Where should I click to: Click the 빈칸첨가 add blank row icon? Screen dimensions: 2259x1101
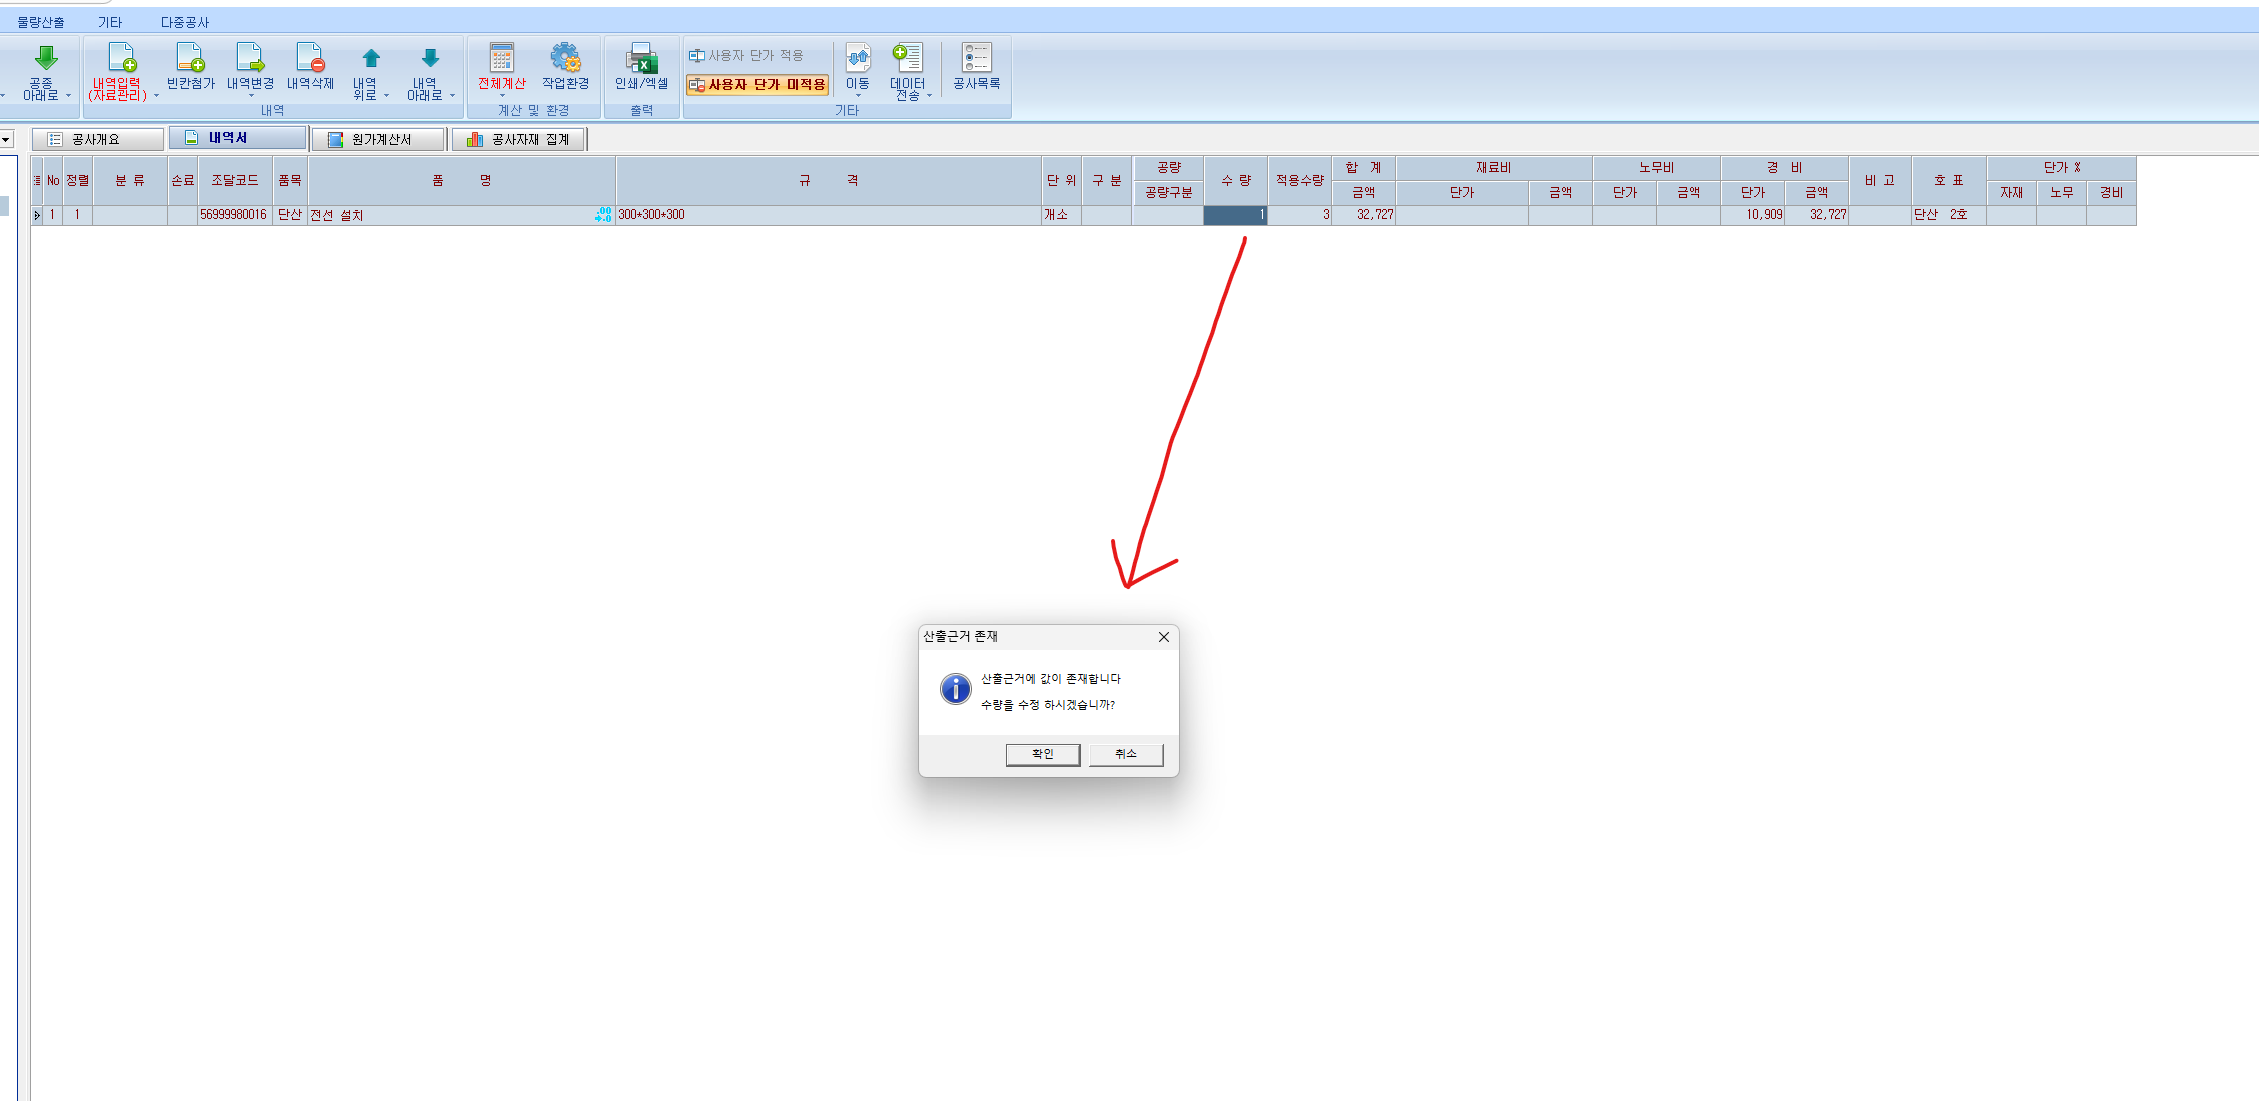[x=190, y=58]
